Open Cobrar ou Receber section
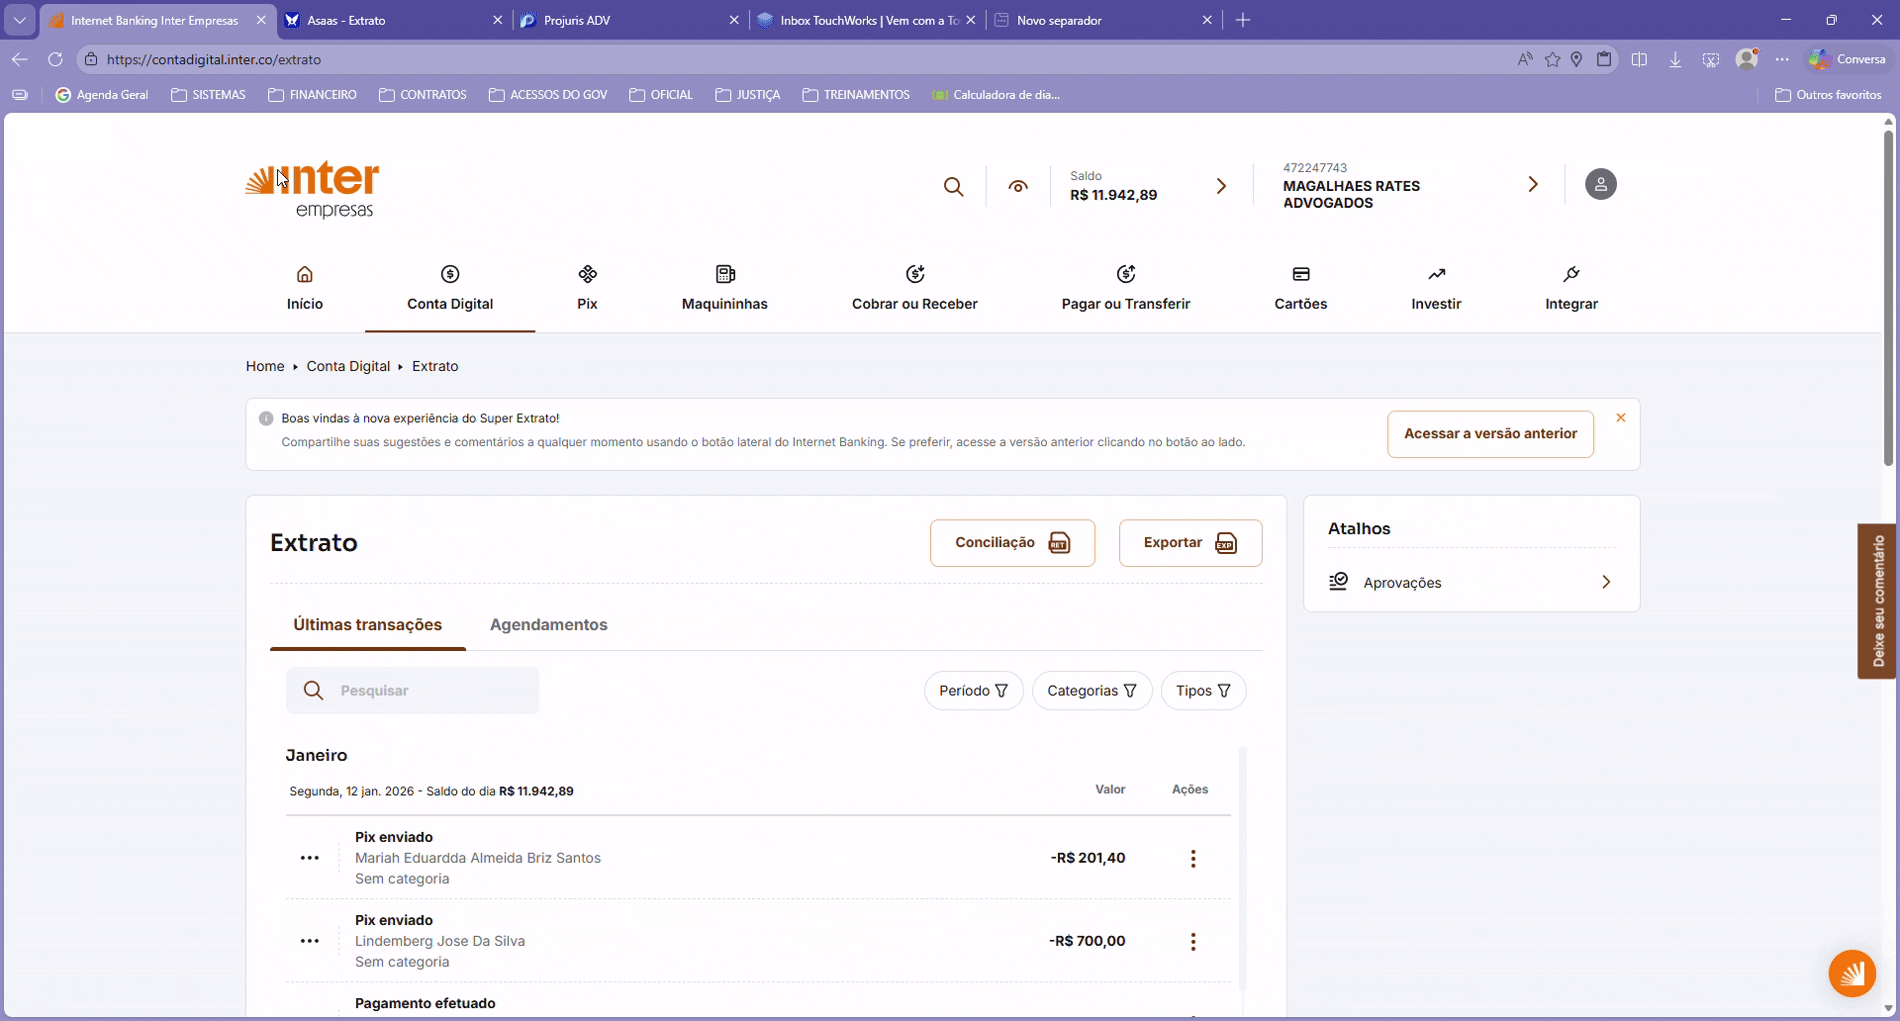Image resolution: width=1900 pixels, height=1021 pixels. 914,288
